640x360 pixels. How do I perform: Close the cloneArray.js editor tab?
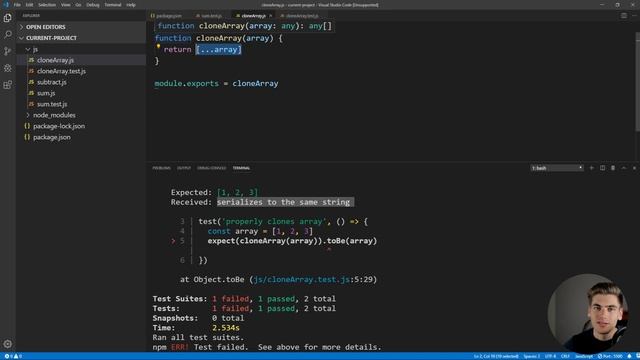(x=270, y=16)
